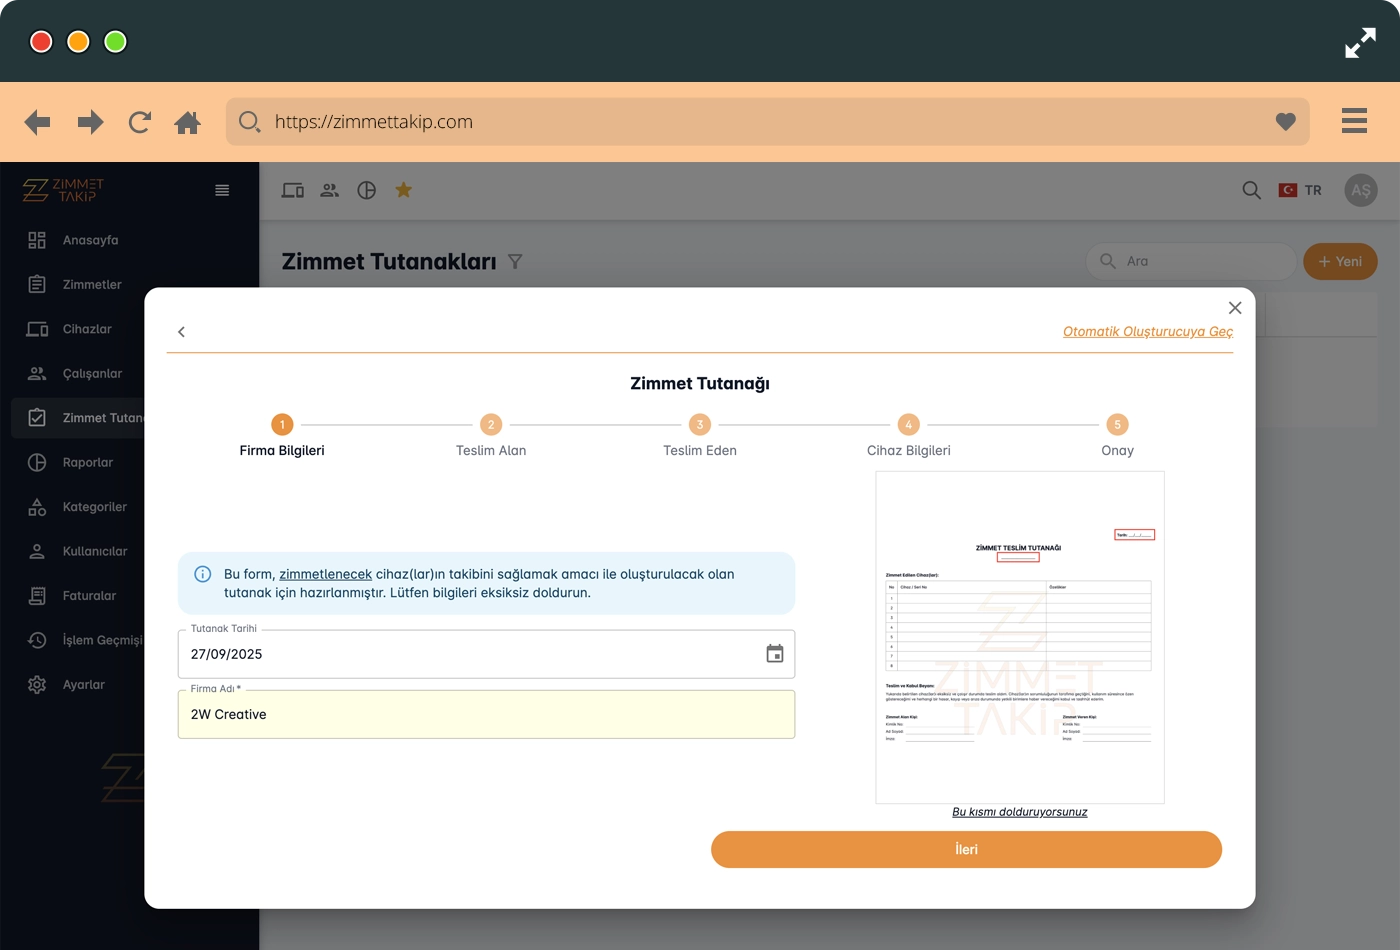The width and height of the screenshot is (1400, 950).
Task: Click the star favorites icon in top toolbar
Action: [404, 189]
